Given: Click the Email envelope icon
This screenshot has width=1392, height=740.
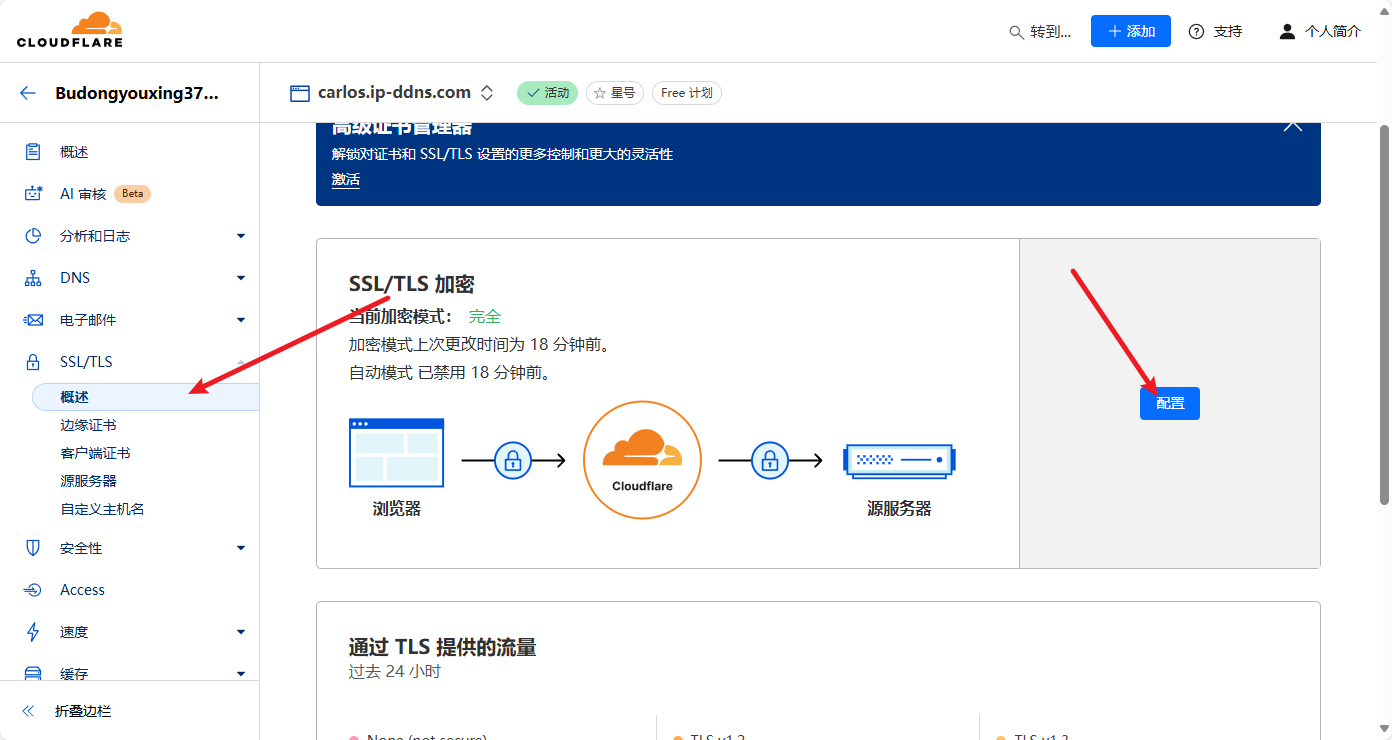Looking at the screenshot, I should pos(33,320).
